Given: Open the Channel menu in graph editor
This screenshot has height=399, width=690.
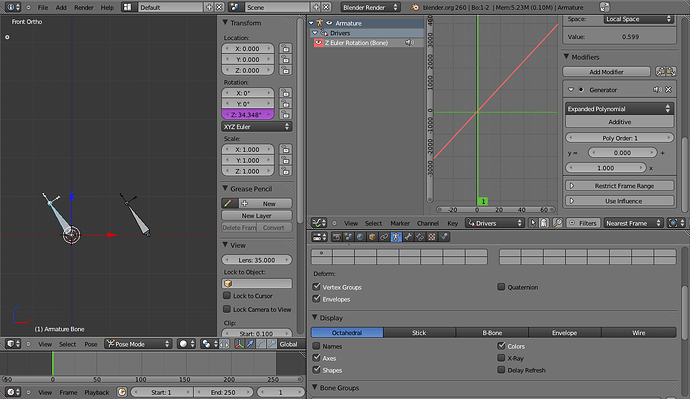Looking at the screenshot, I should pyautogui.click(x=428, y=223).
